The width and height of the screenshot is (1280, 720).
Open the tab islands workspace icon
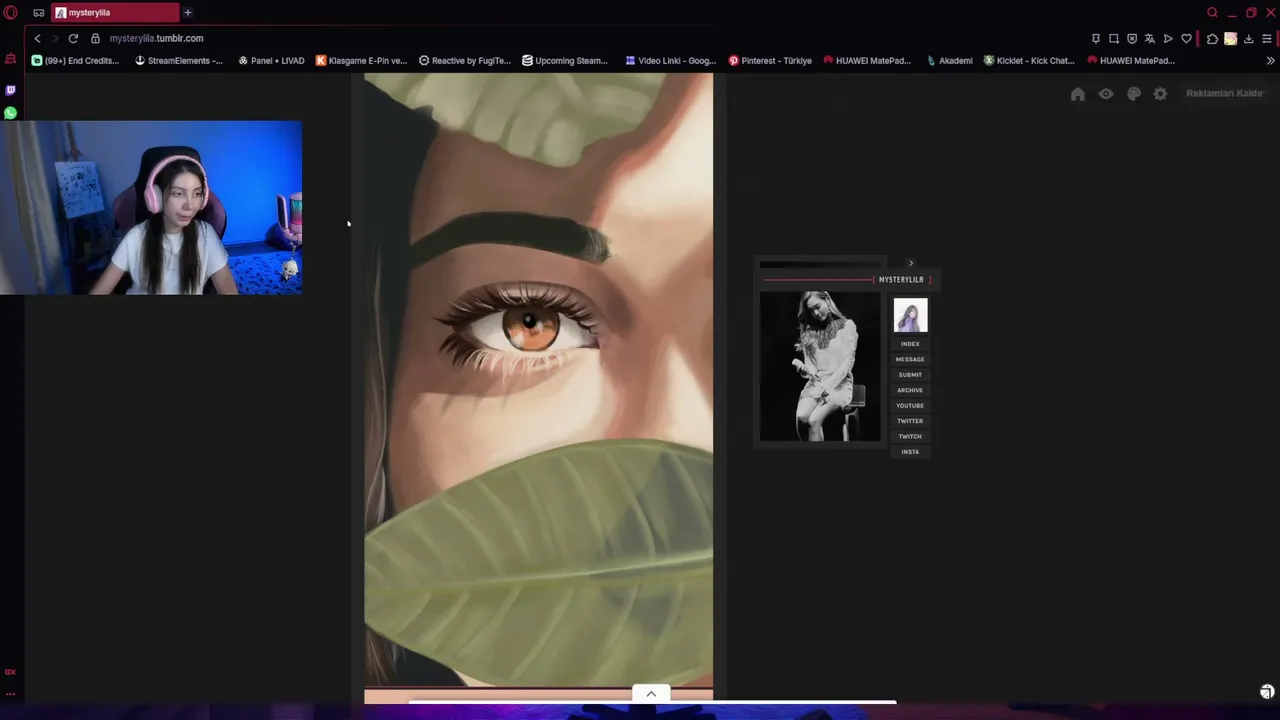click(x=39, y=13)
